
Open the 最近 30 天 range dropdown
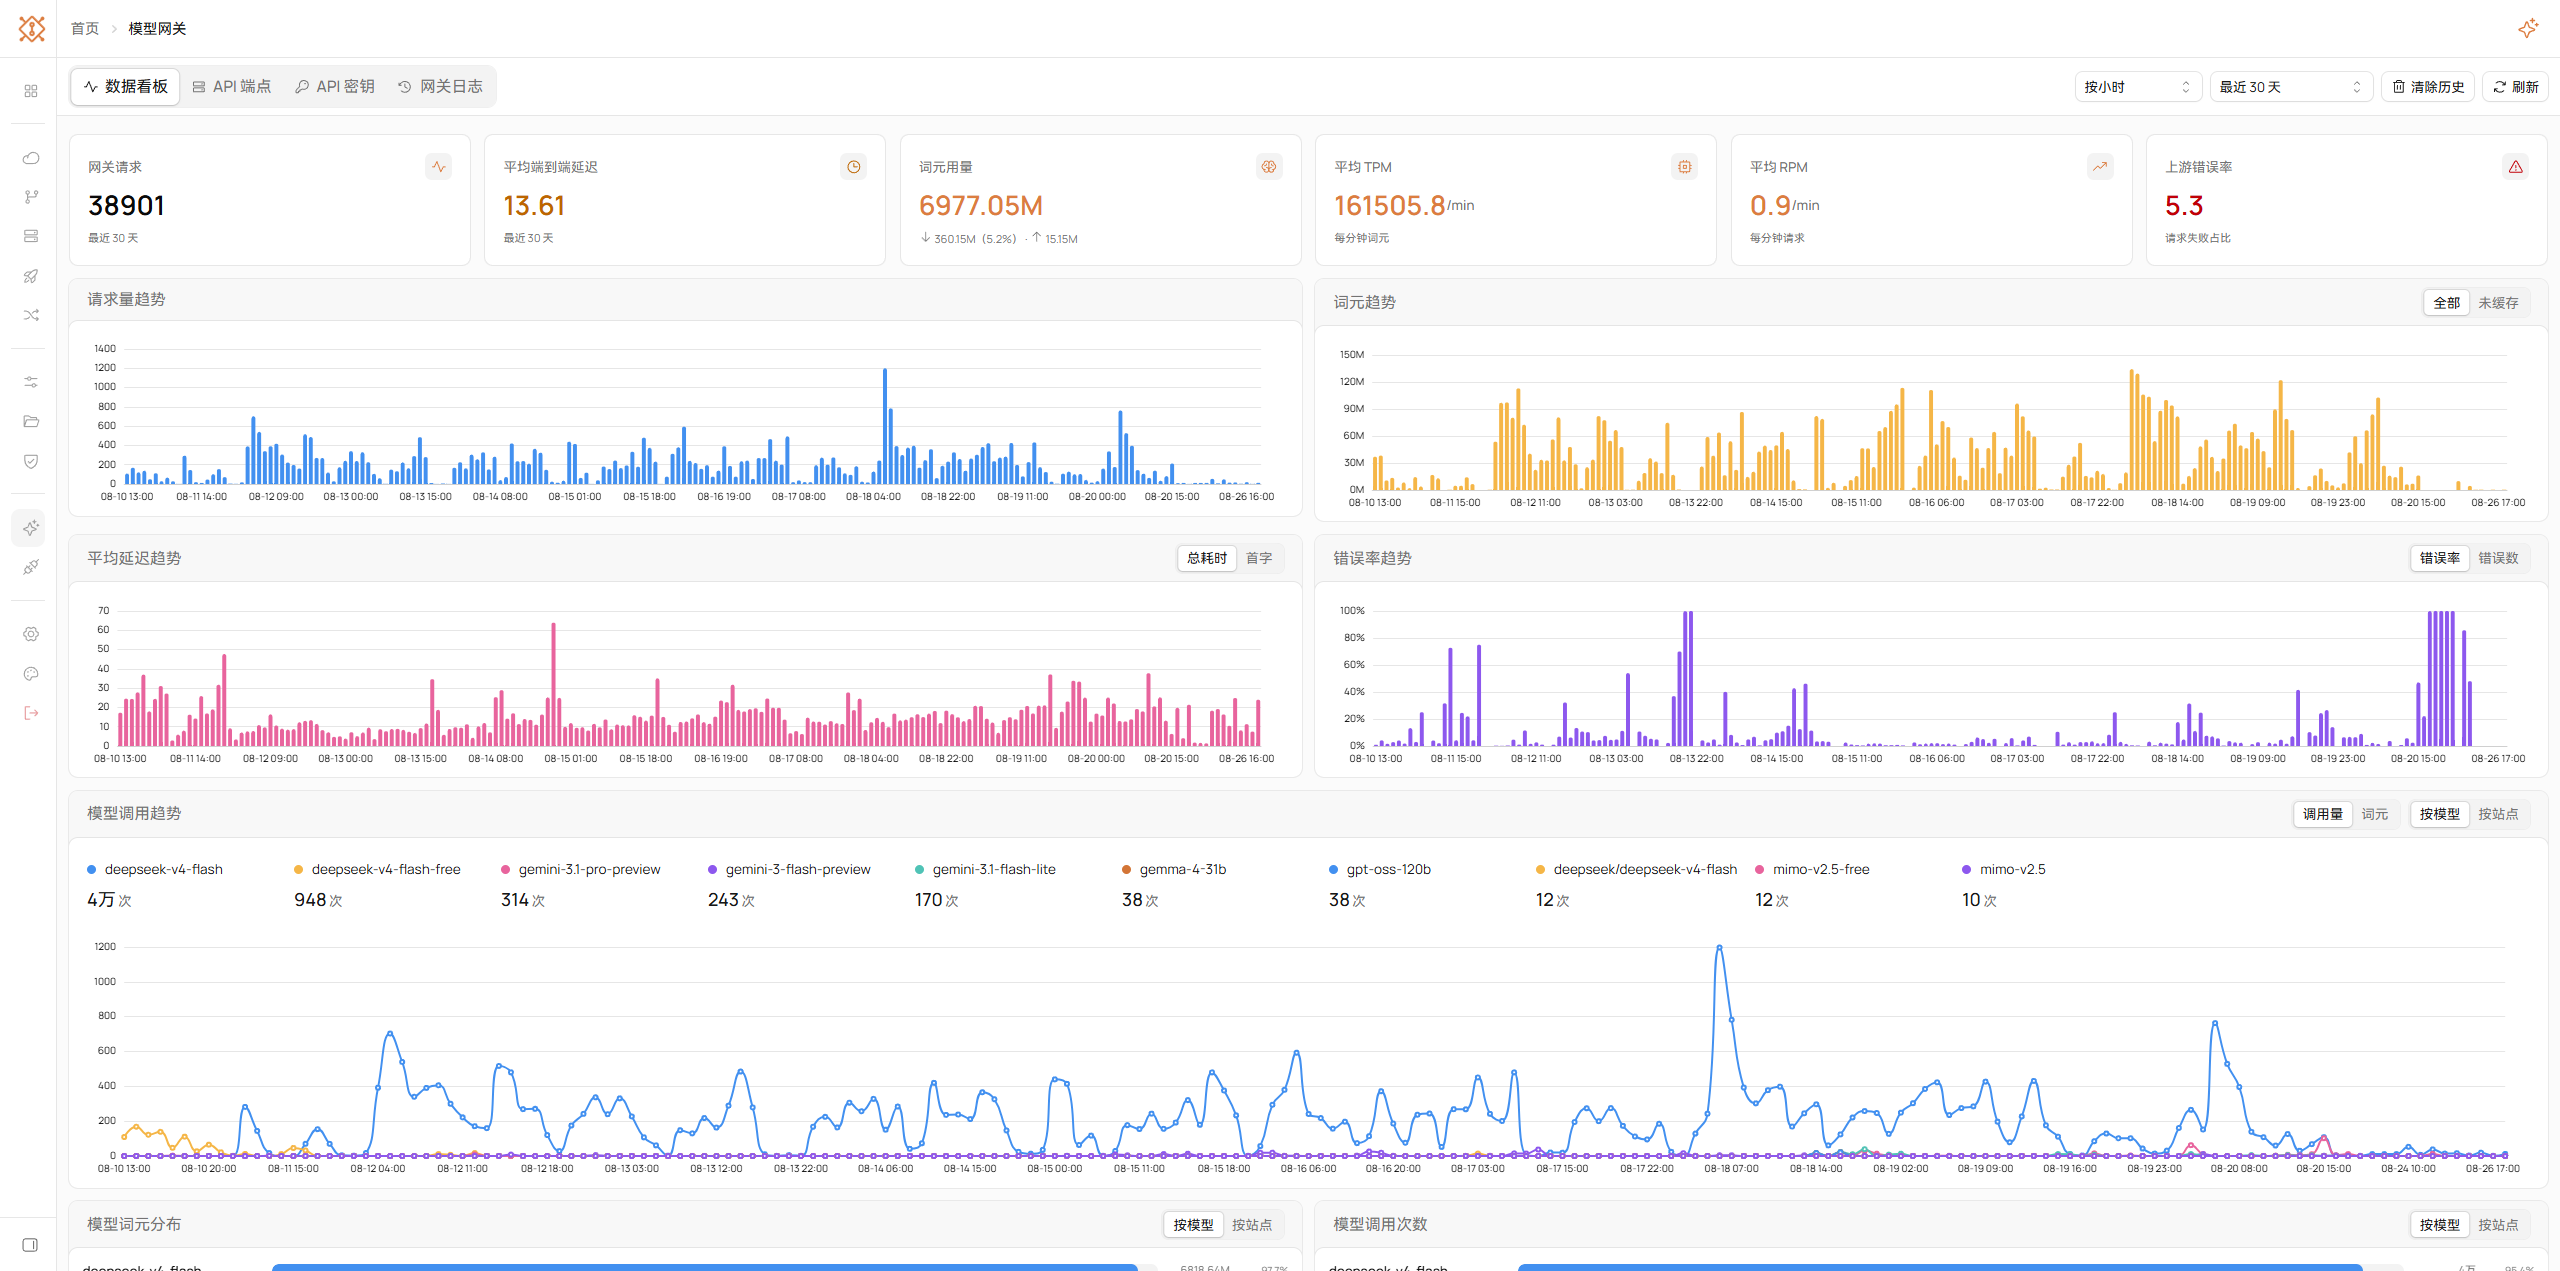point(2290,87)
